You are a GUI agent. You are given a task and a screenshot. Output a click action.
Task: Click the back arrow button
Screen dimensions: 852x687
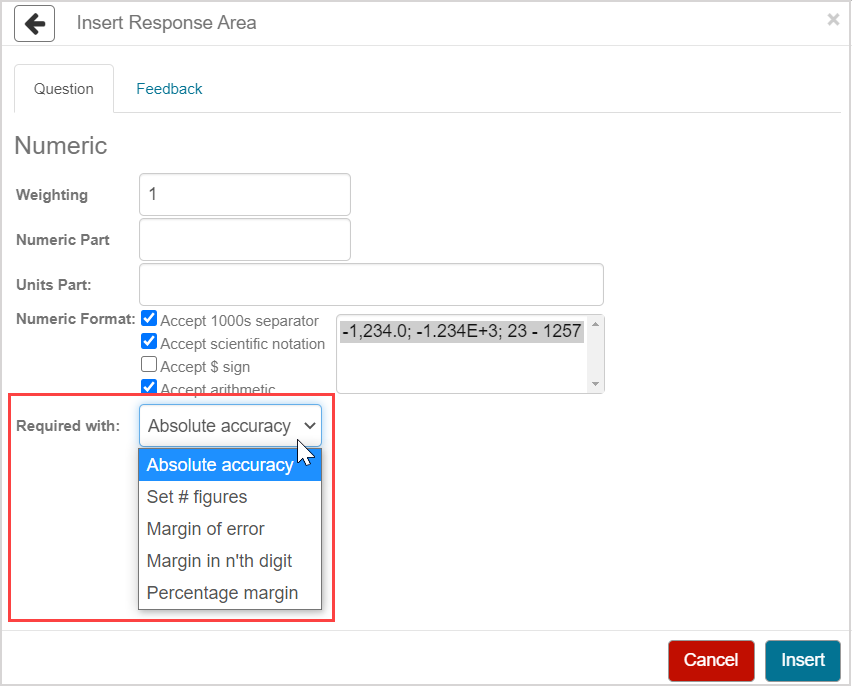point(34,23)
